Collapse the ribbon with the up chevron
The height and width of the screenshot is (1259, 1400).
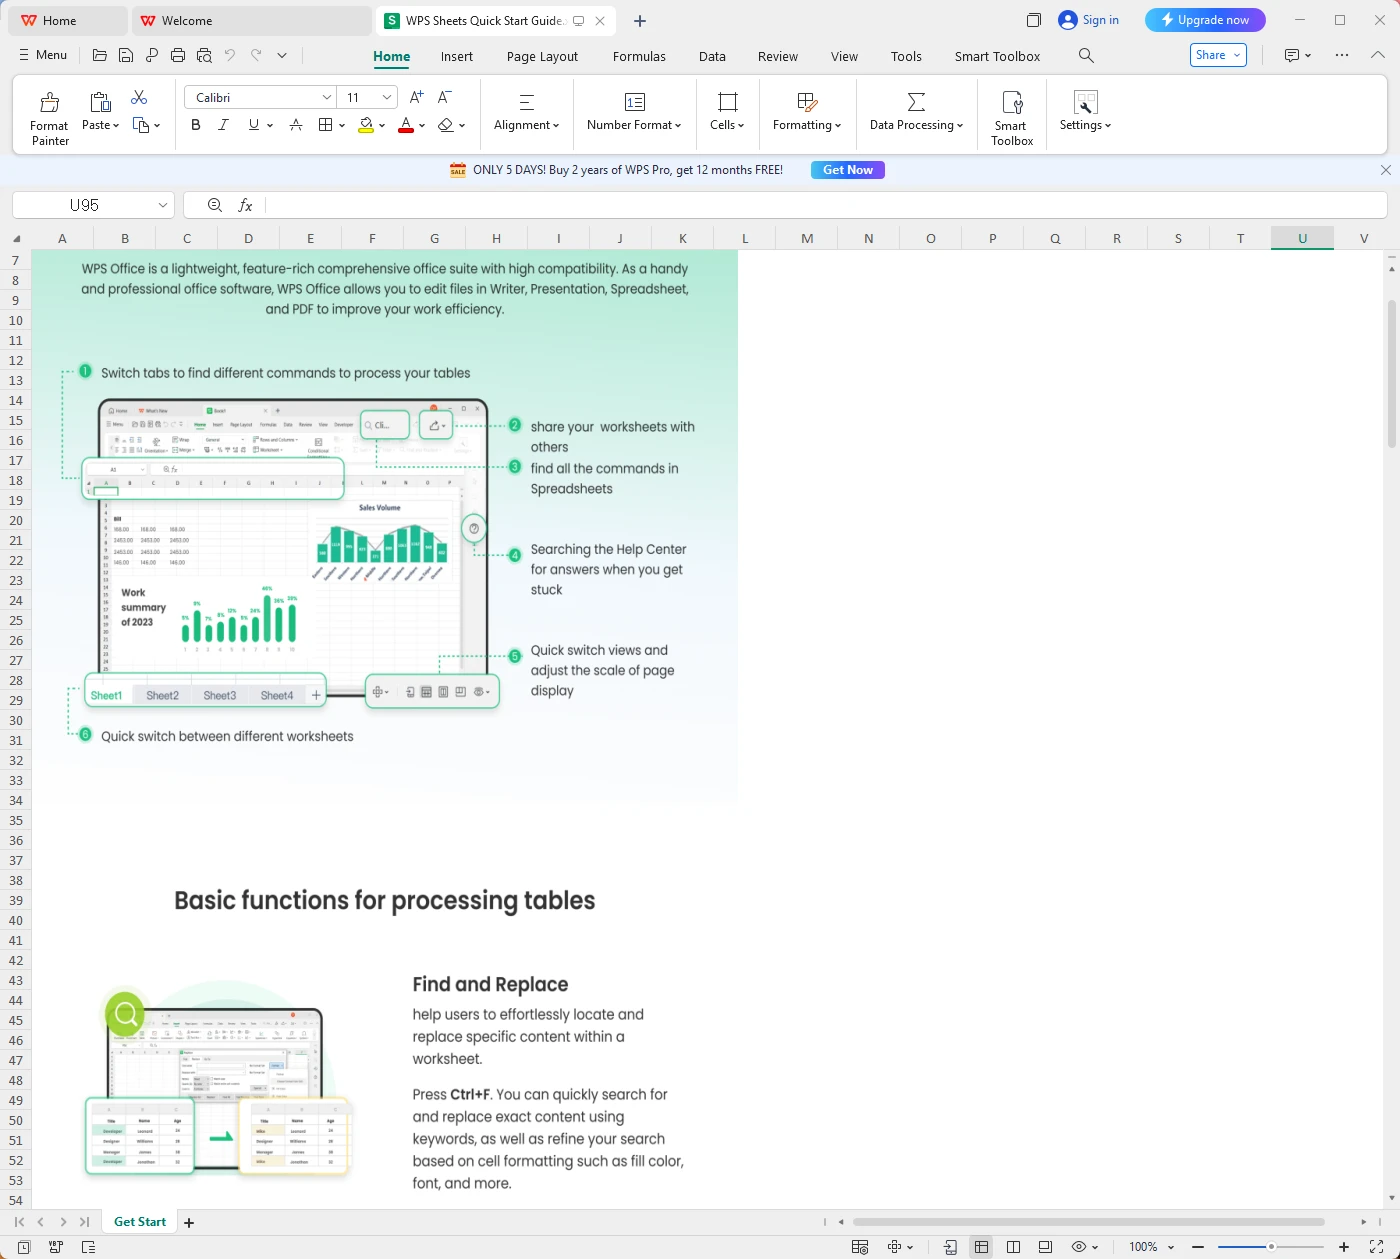click(x=1378, y=56)
